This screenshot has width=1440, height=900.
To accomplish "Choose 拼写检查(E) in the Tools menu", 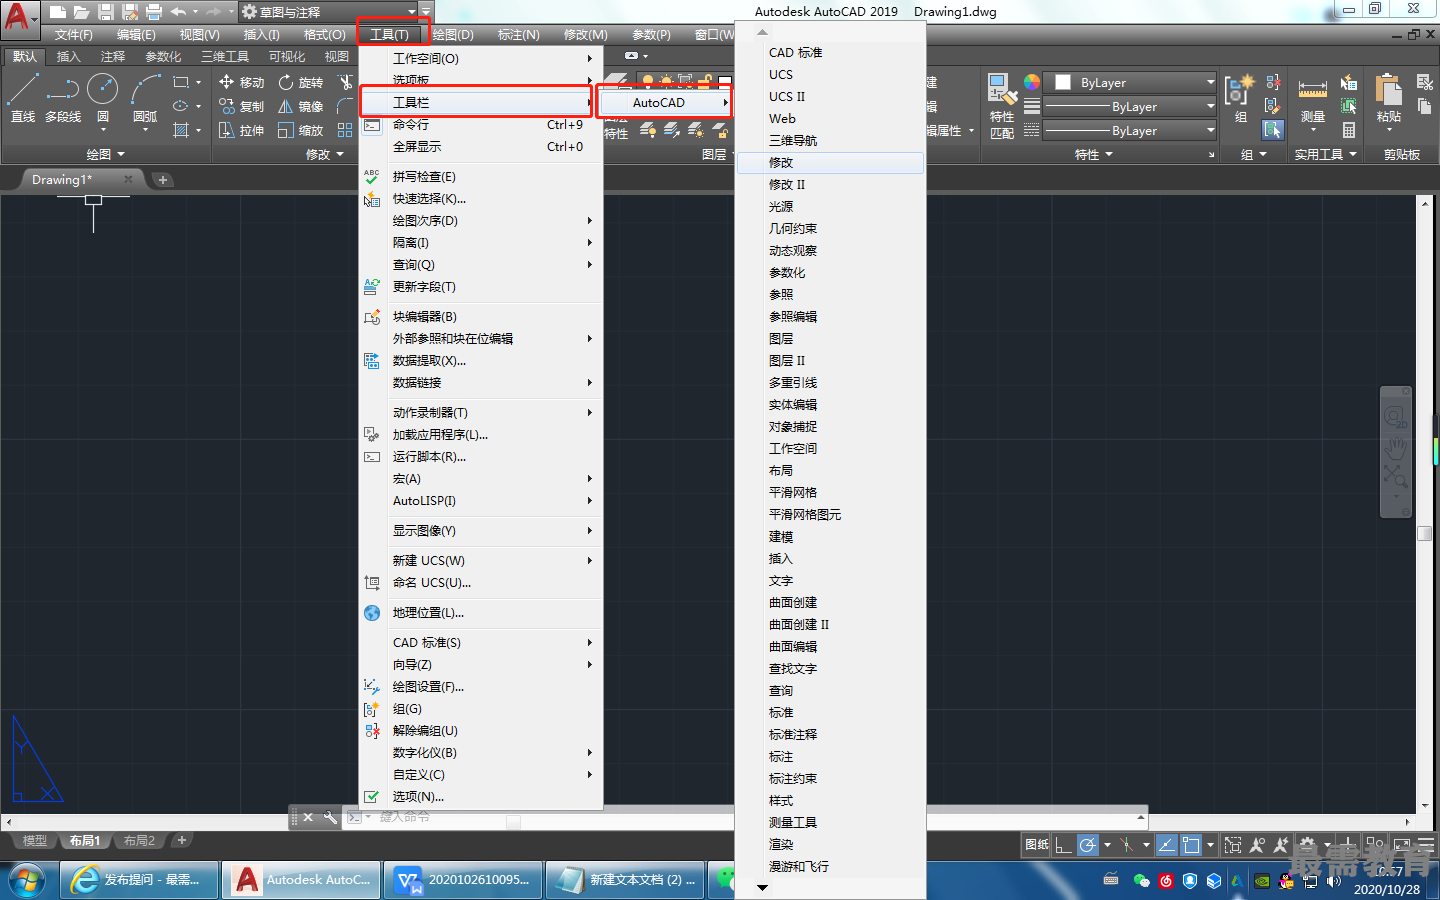I will pos(480,176).
